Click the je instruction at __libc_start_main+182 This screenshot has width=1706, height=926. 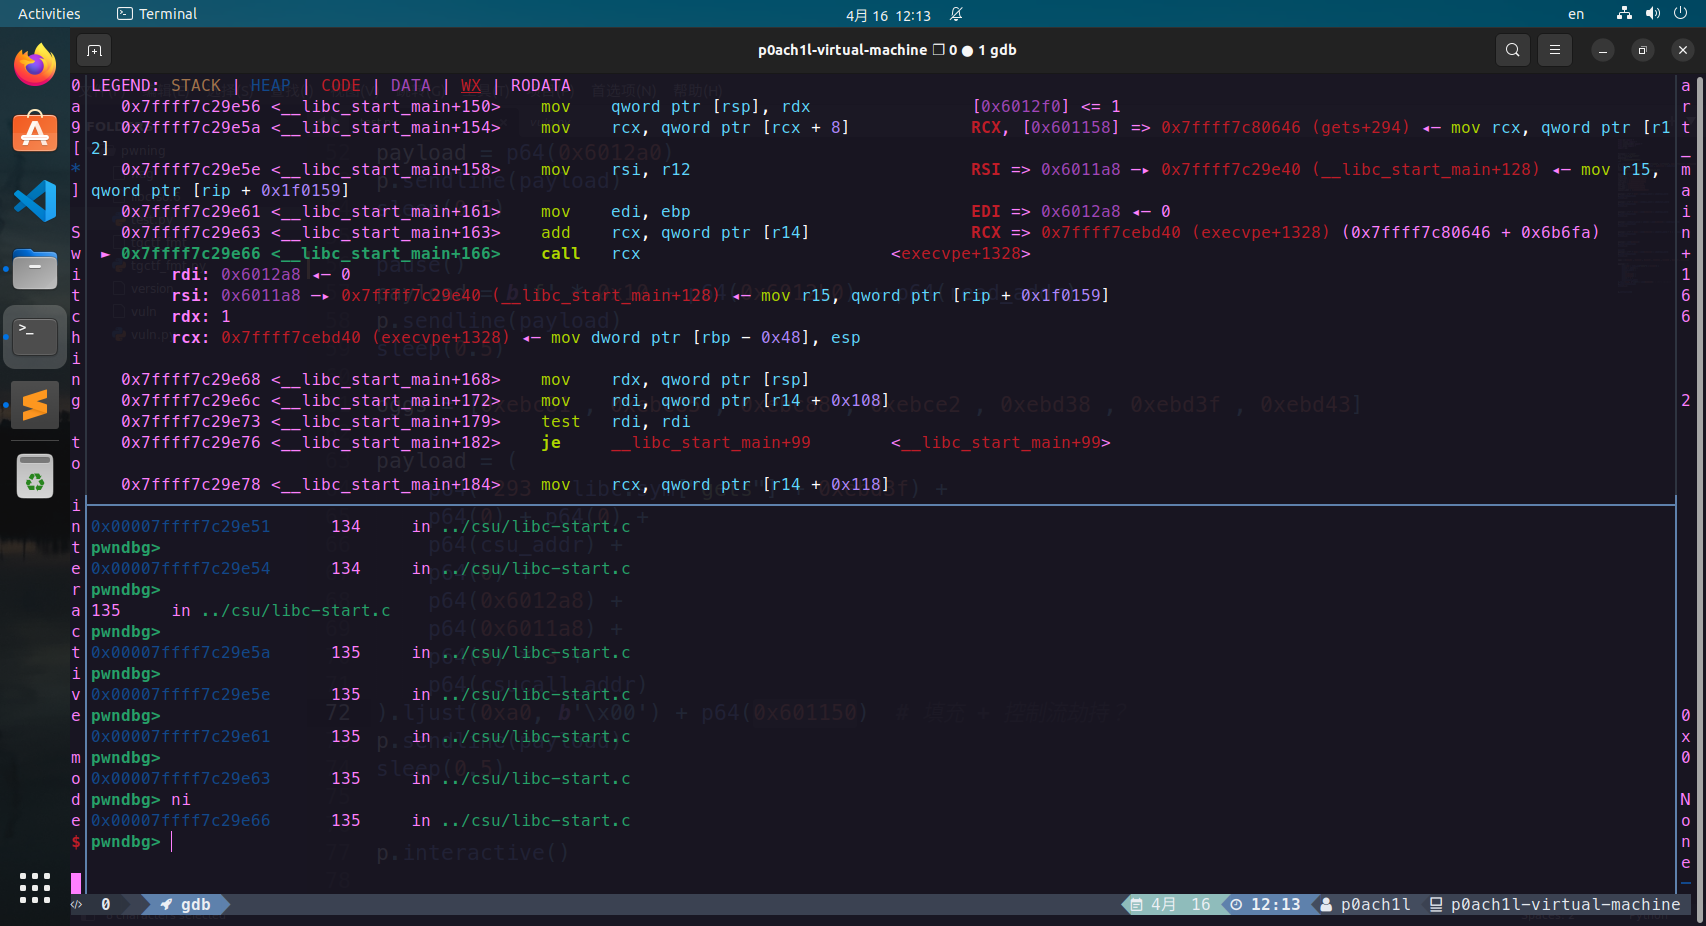pyautogui.click(x=551, y=442)
